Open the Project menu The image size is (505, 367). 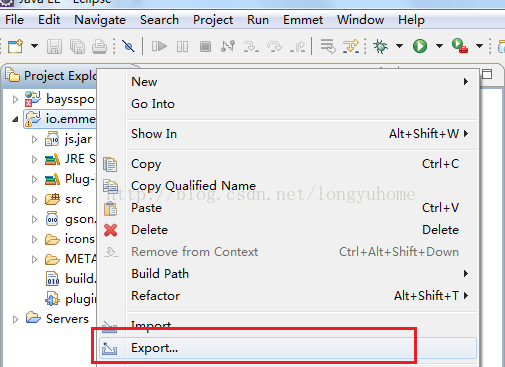(213, 20)
